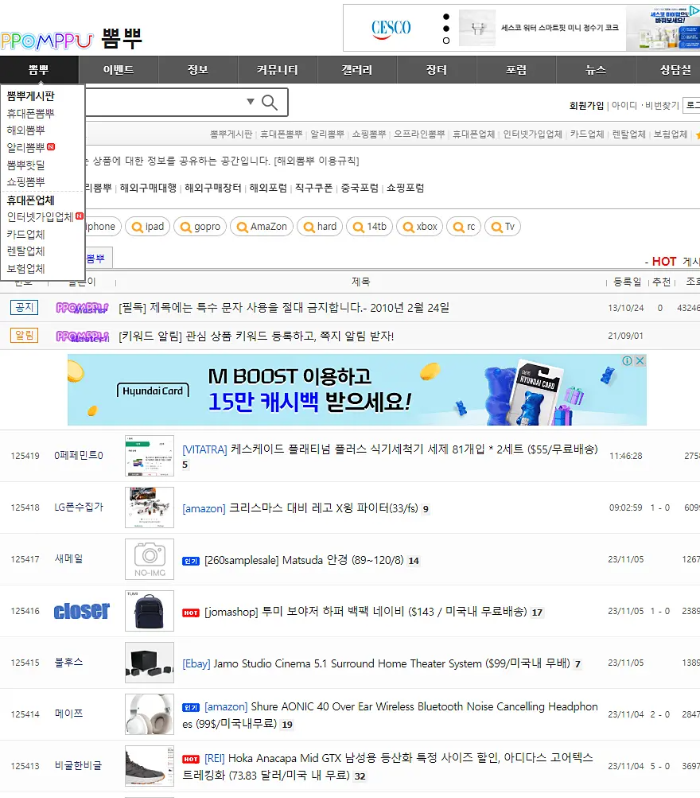Open the 알림 keyword alert notice post
Screen dimensions: 700x798
pos(256,336)
